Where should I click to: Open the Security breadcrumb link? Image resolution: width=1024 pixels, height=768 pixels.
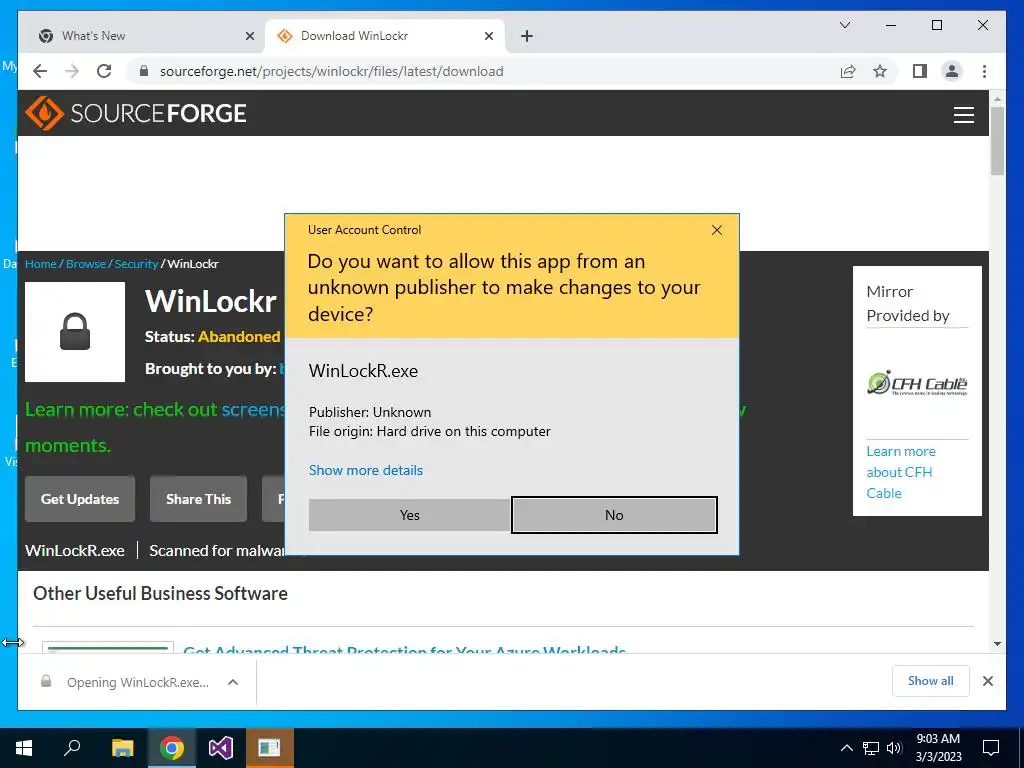tap(136, 264)
